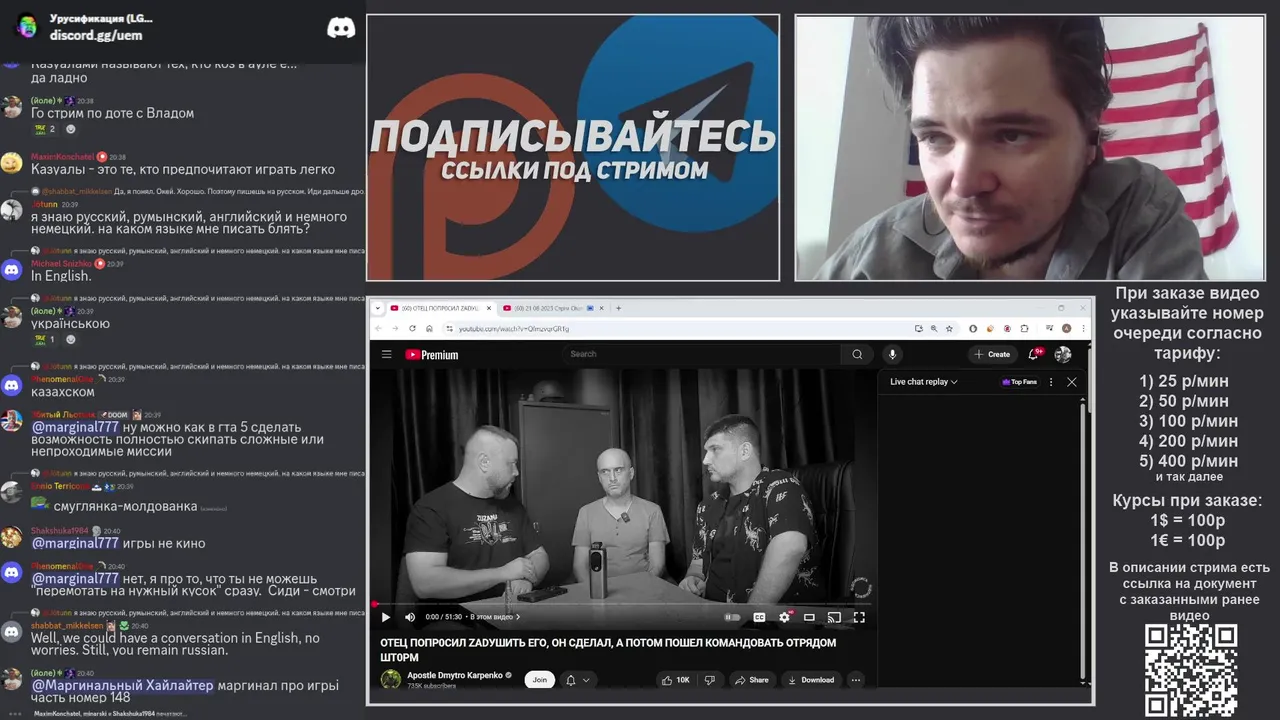The width and height of the screenshot is (1280, 720).
Task: Open YouTube notifications bell showing 9+
Action: click(1035, 354)
